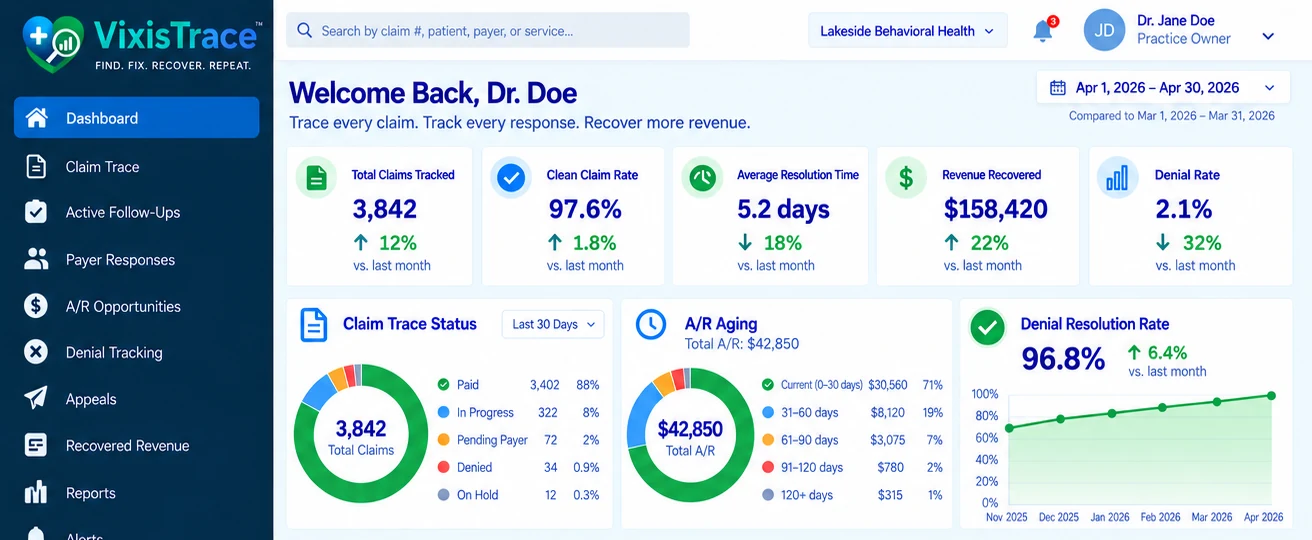Click the Denial Rate bar chart icon
This screenshot has height=540, width=1312.
(x=1118, y=178)
